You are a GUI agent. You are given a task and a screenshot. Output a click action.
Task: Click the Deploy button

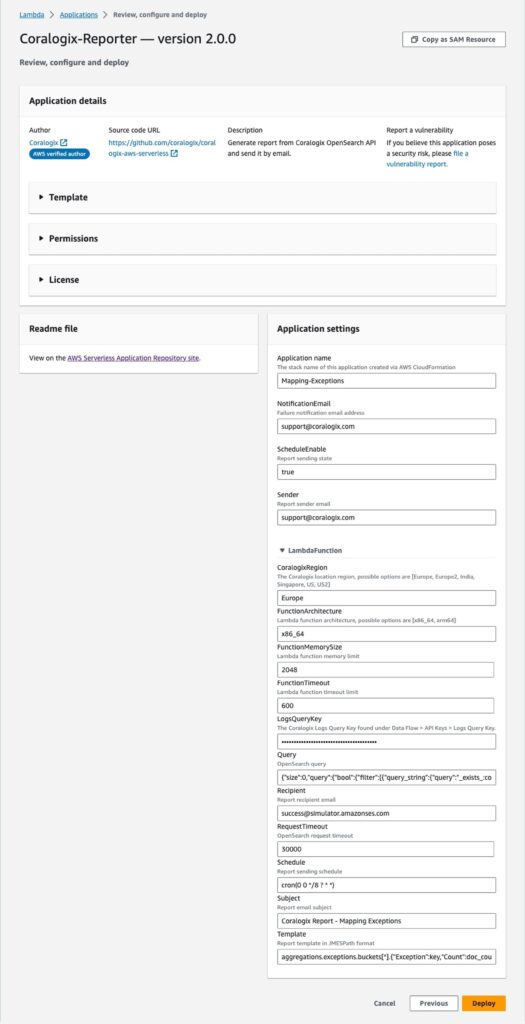click(x=484, y=1003)
